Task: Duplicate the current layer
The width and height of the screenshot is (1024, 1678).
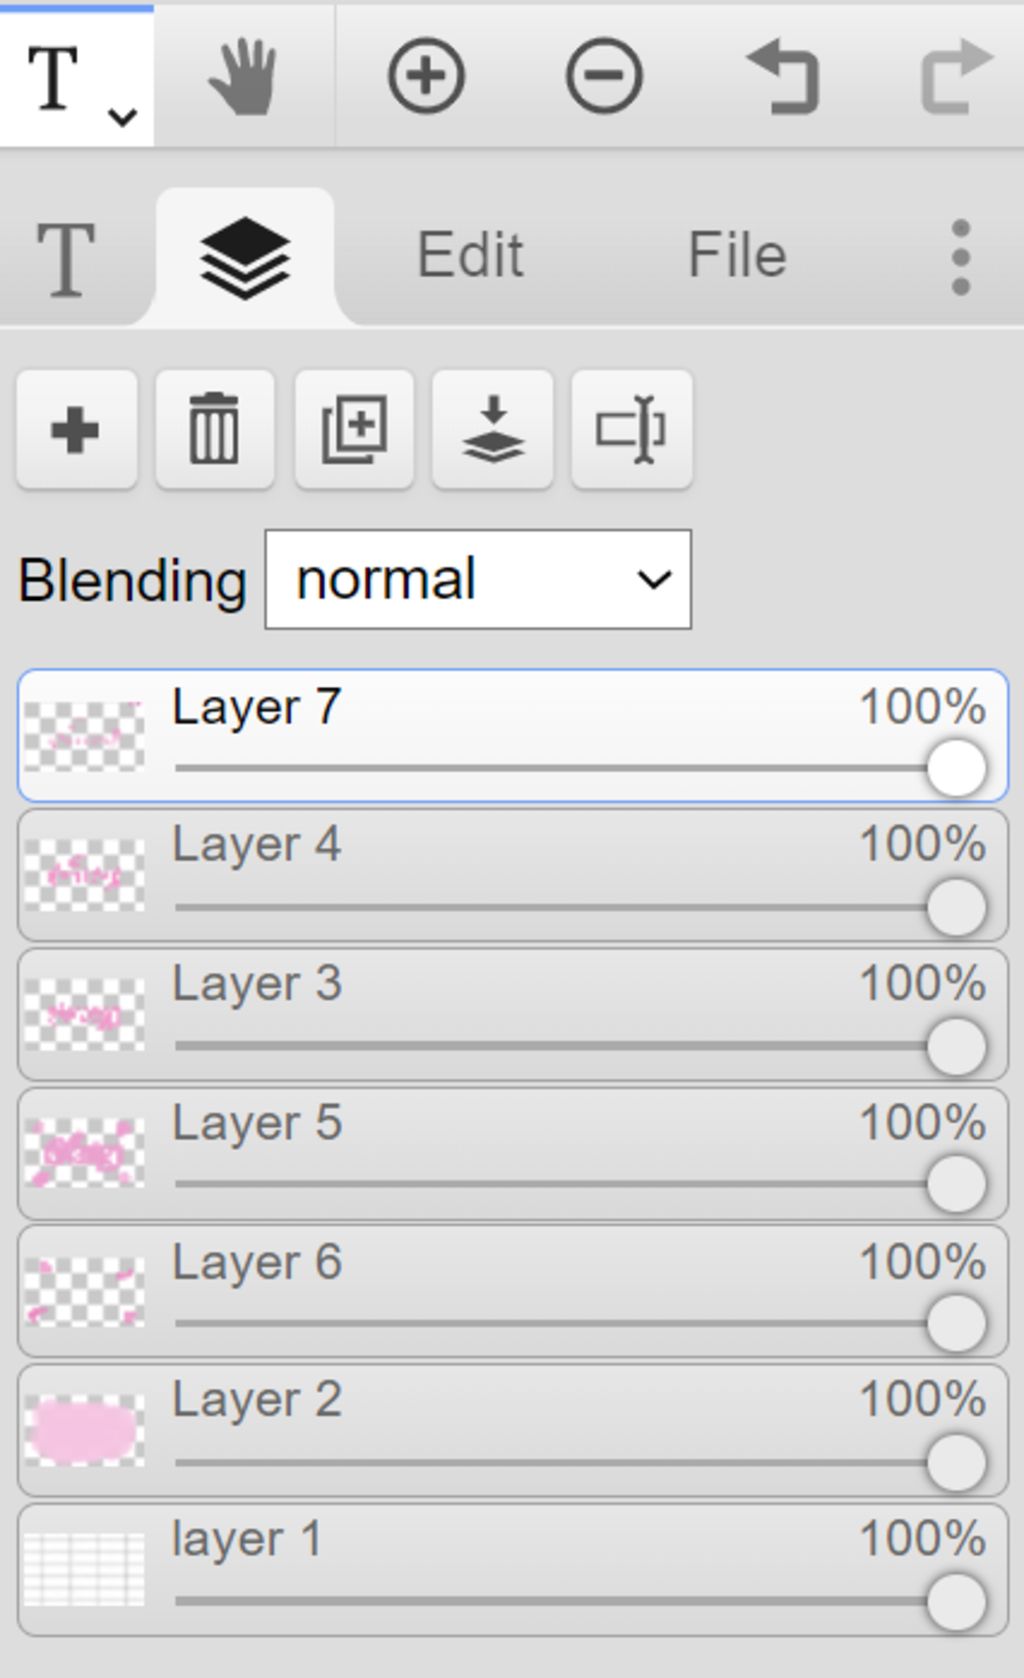Action: (x=354, y=430)
